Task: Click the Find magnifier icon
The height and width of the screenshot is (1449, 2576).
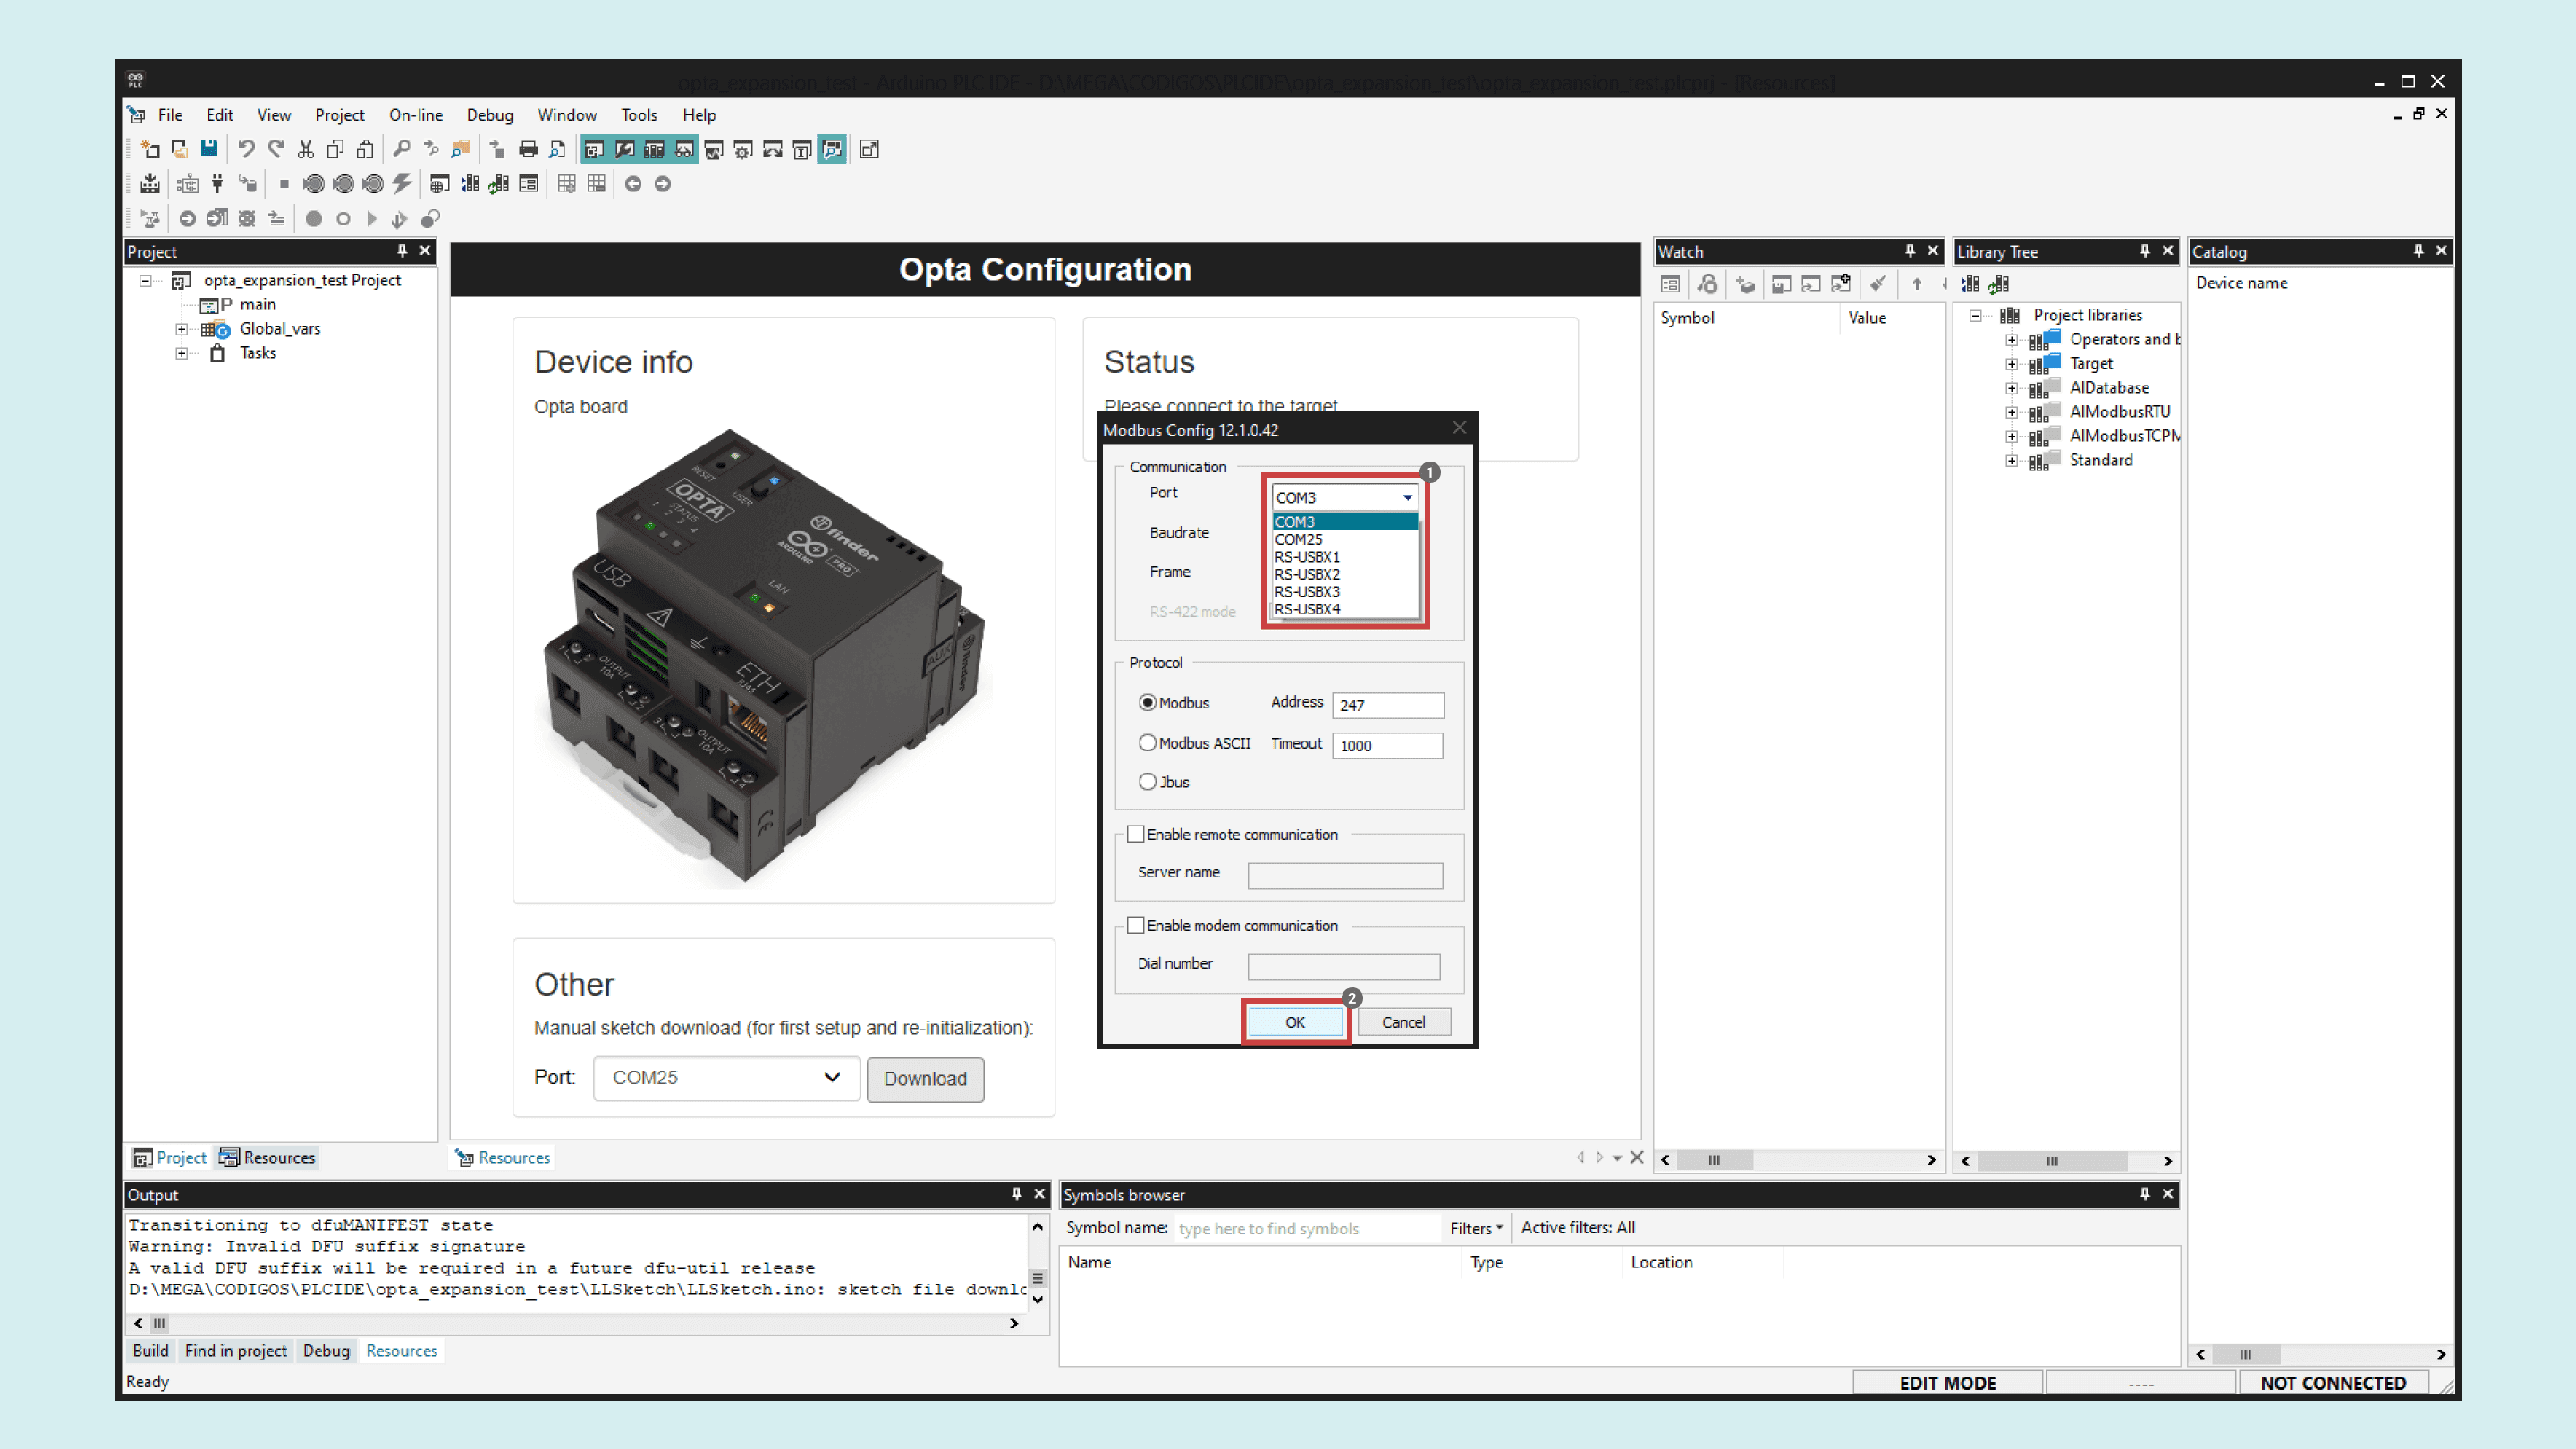Action: tap(401, 149)
